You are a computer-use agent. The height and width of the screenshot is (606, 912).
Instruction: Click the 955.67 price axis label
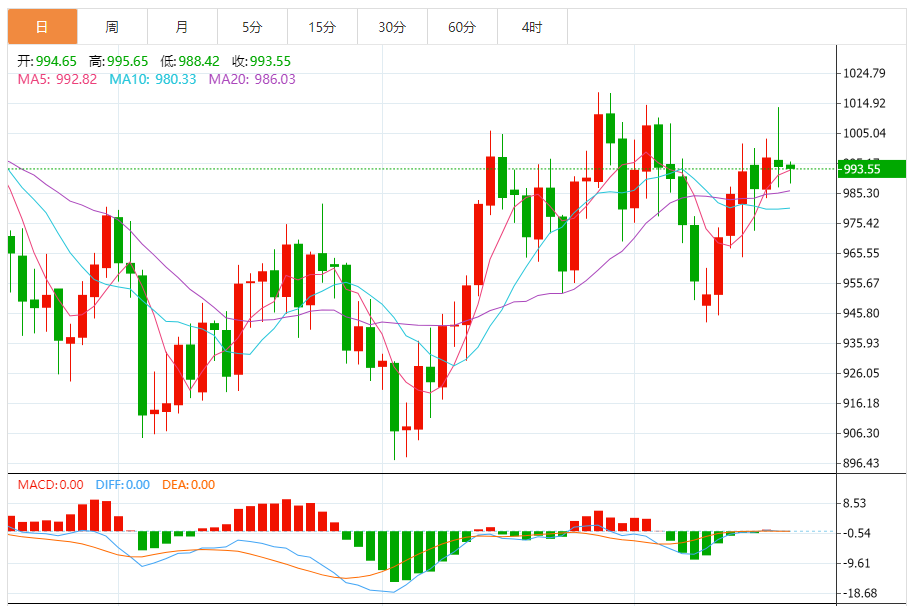[861, 283]
